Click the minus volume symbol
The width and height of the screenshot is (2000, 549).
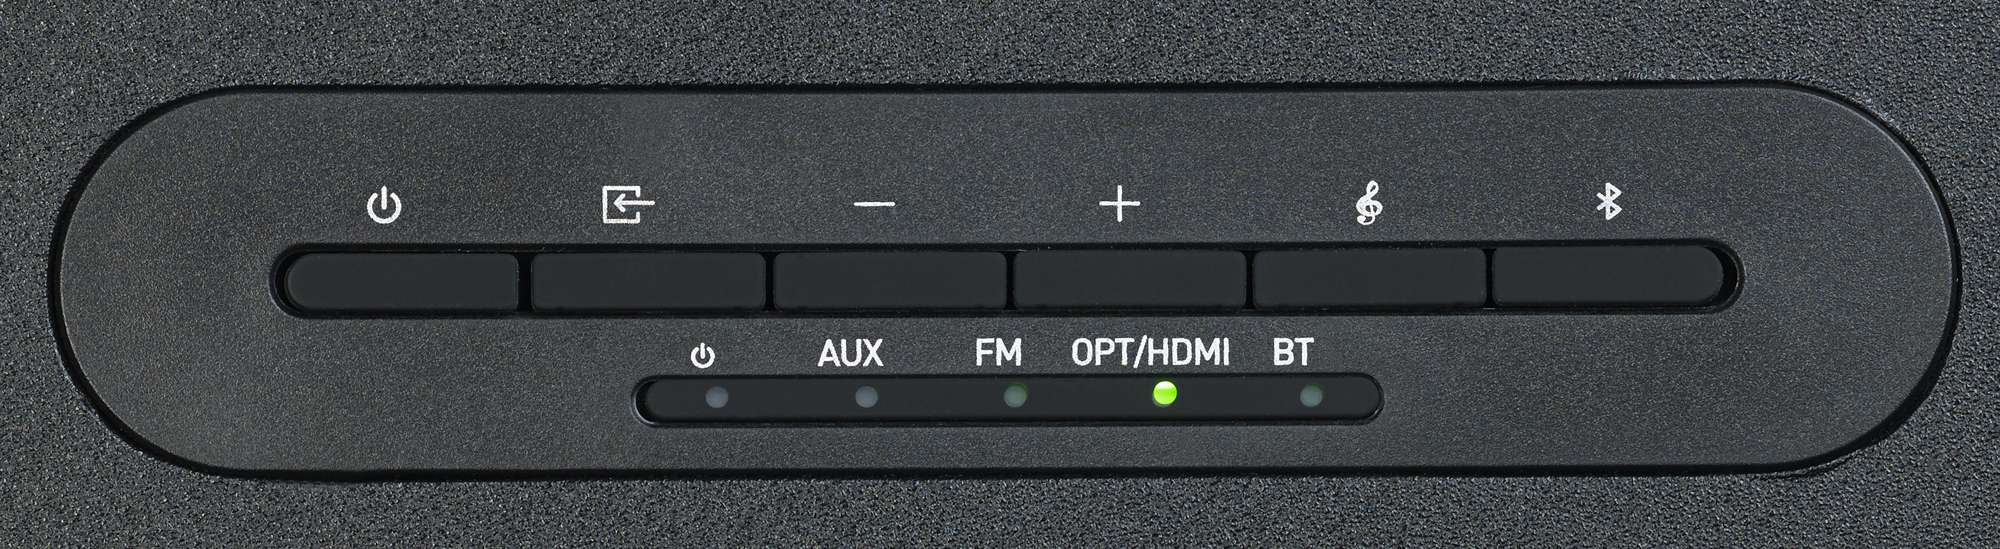pyautogui.click(x=875, y=205)
